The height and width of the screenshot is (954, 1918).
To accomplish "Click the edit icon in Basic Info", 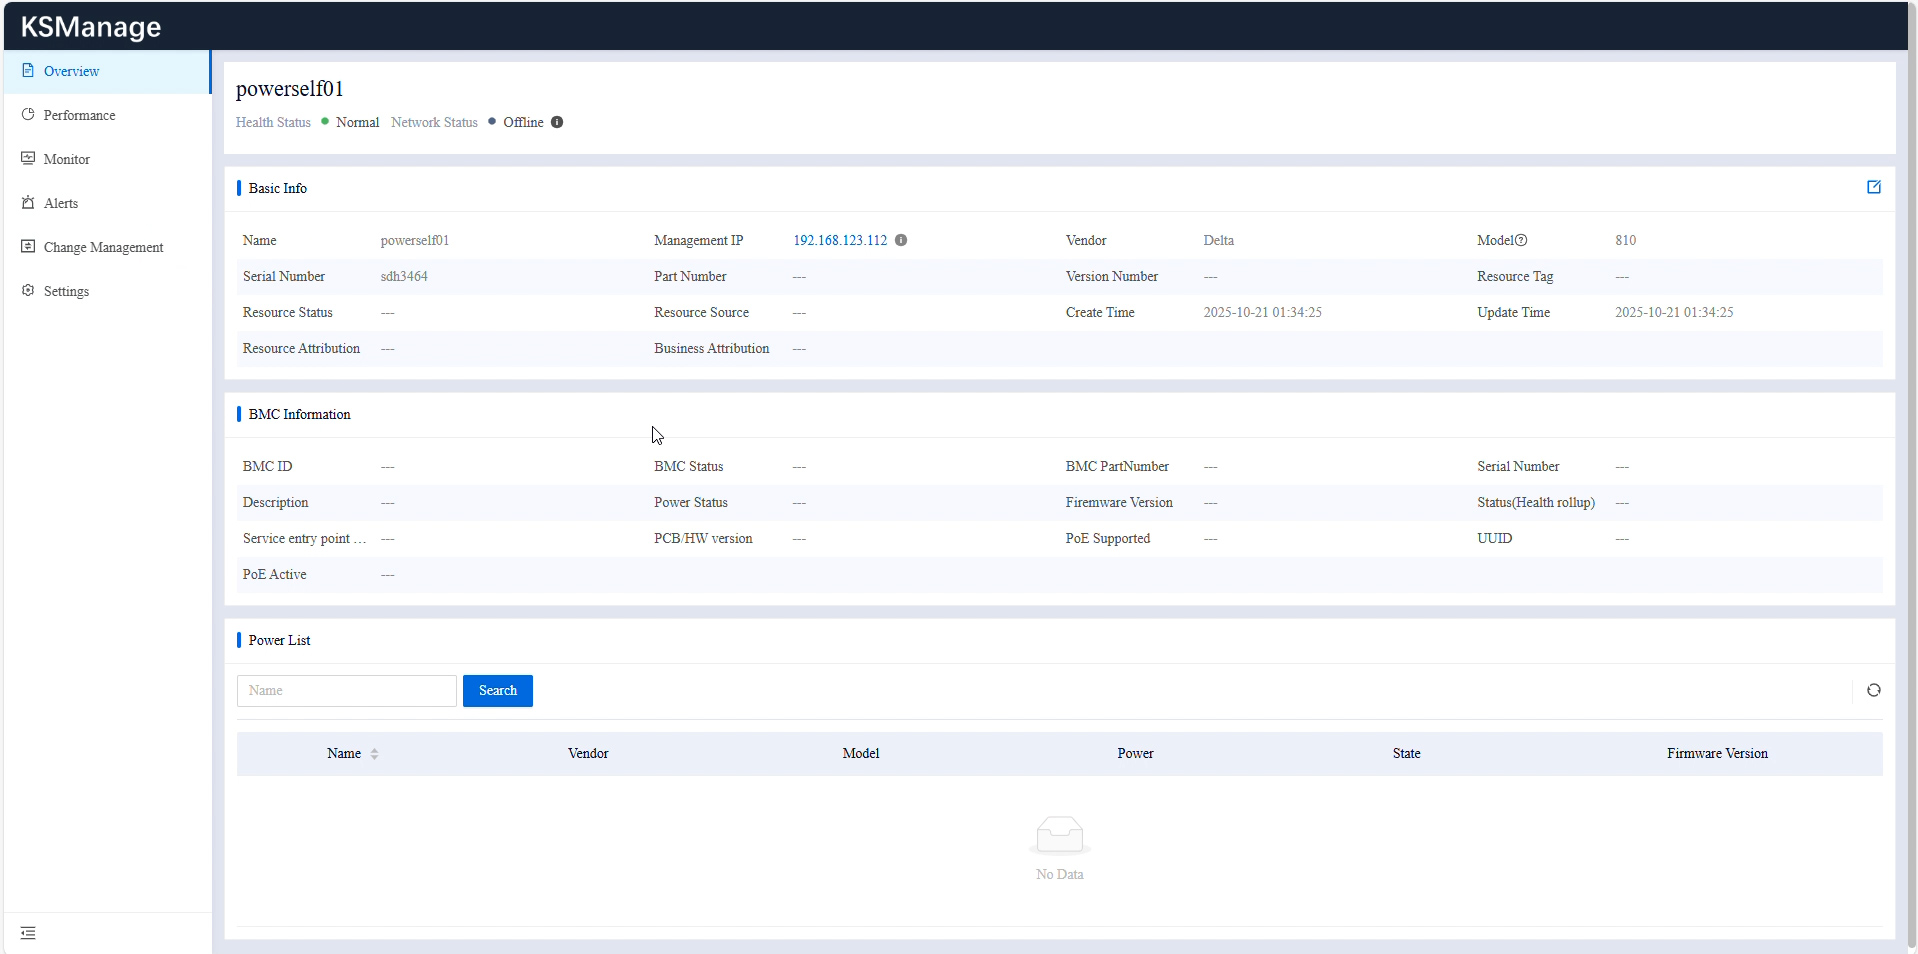I will coord(1873,187).
